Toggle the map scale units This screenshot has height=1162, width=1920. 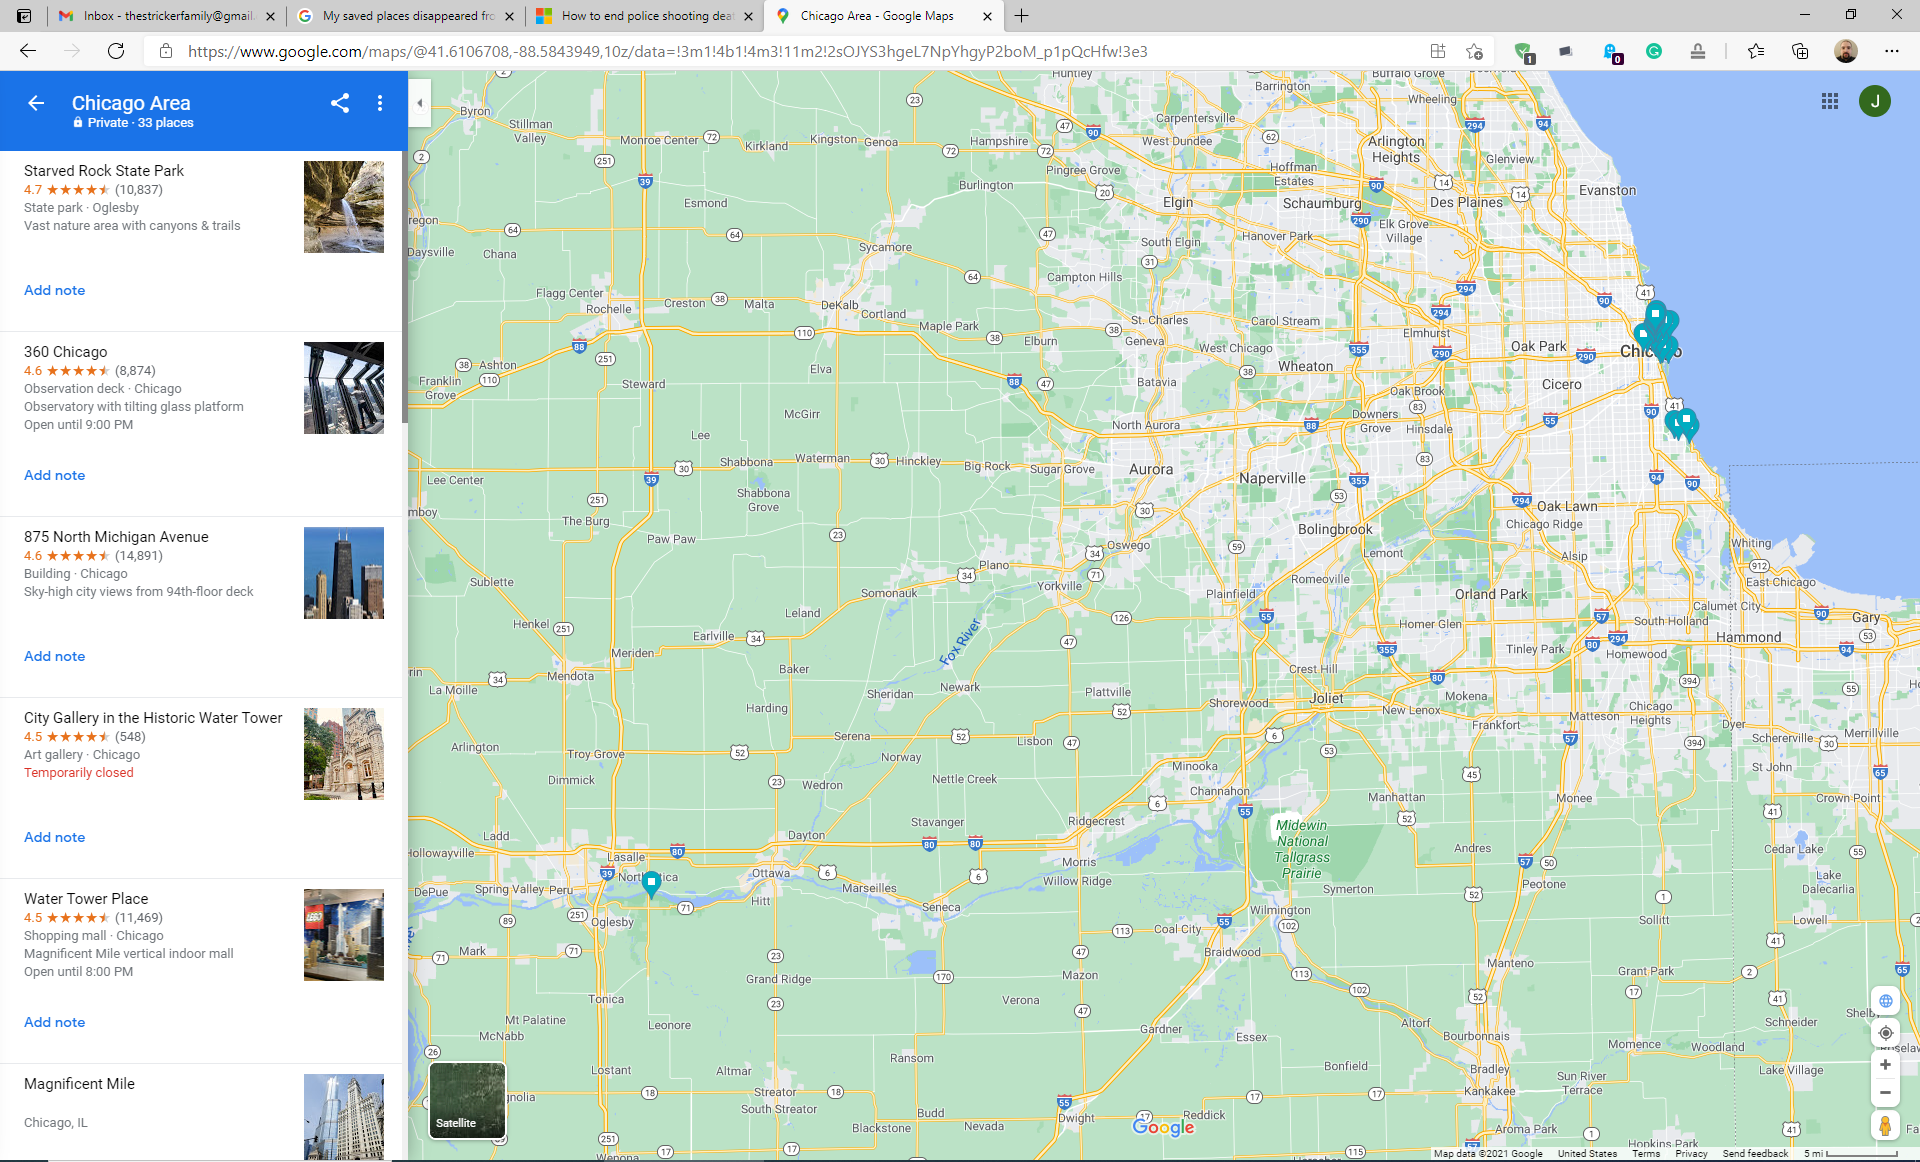pos(1850,1154)
